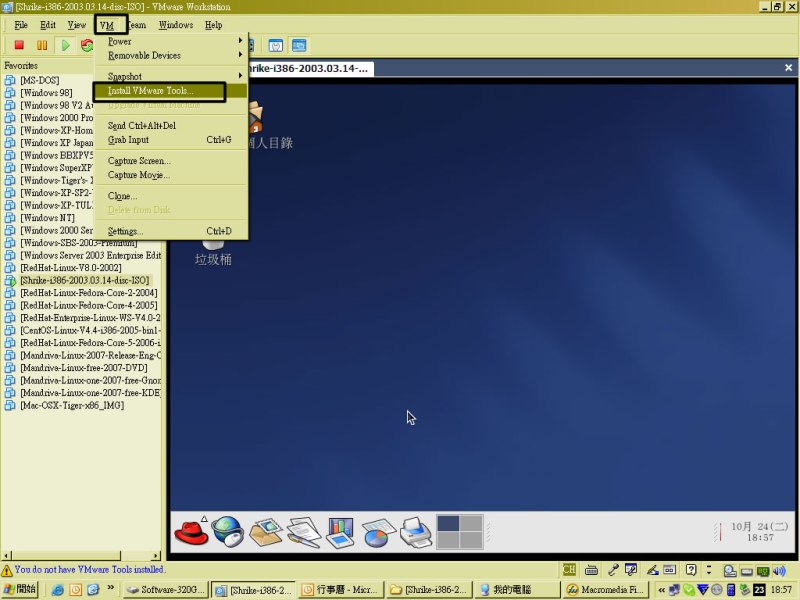Click the toolbar icon left of full screen
800x600 pixels.
pos(276,46)
